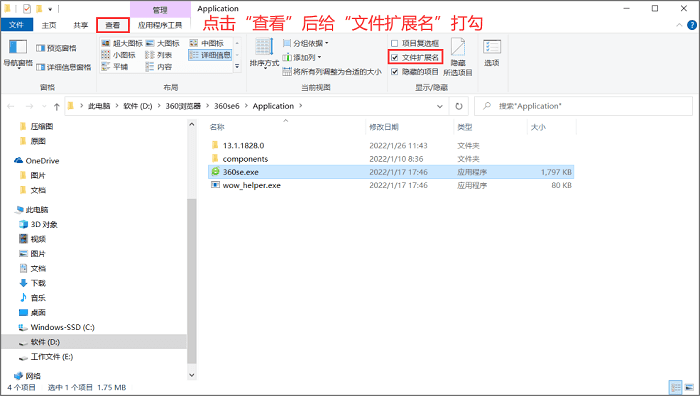
Task: Open the address bar history dropdown
Action: [x=440, y=106]
